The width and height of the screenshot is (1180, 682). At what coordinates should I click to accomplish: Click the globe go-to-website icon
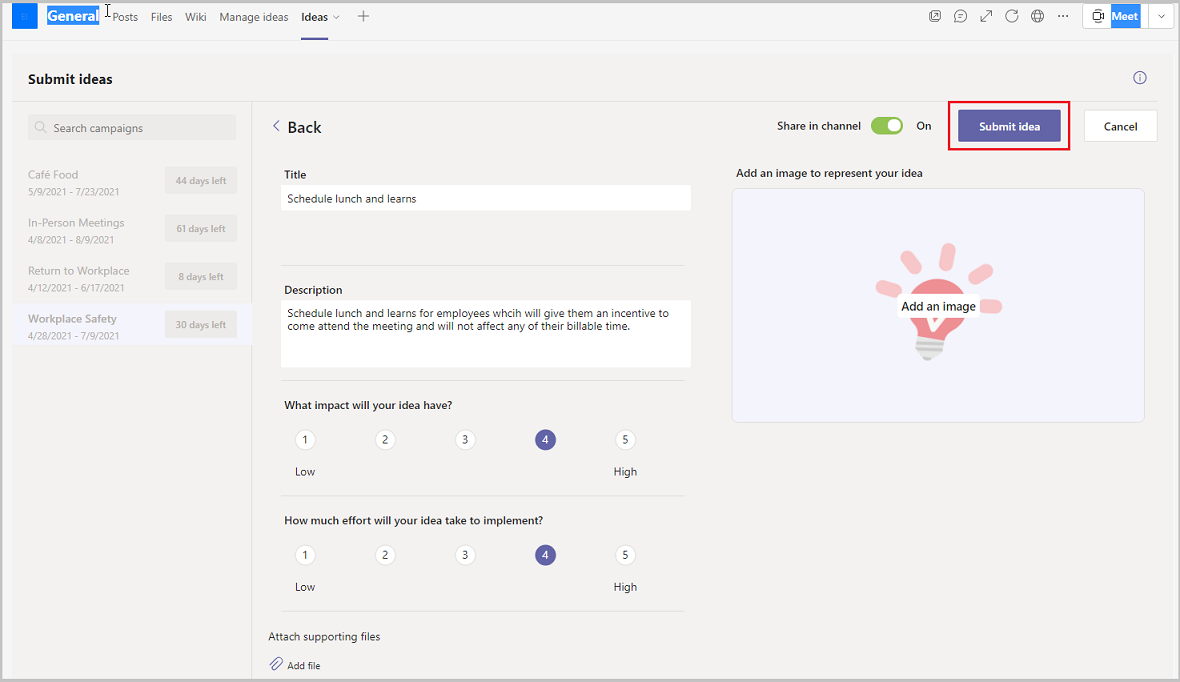(1037, 16)
